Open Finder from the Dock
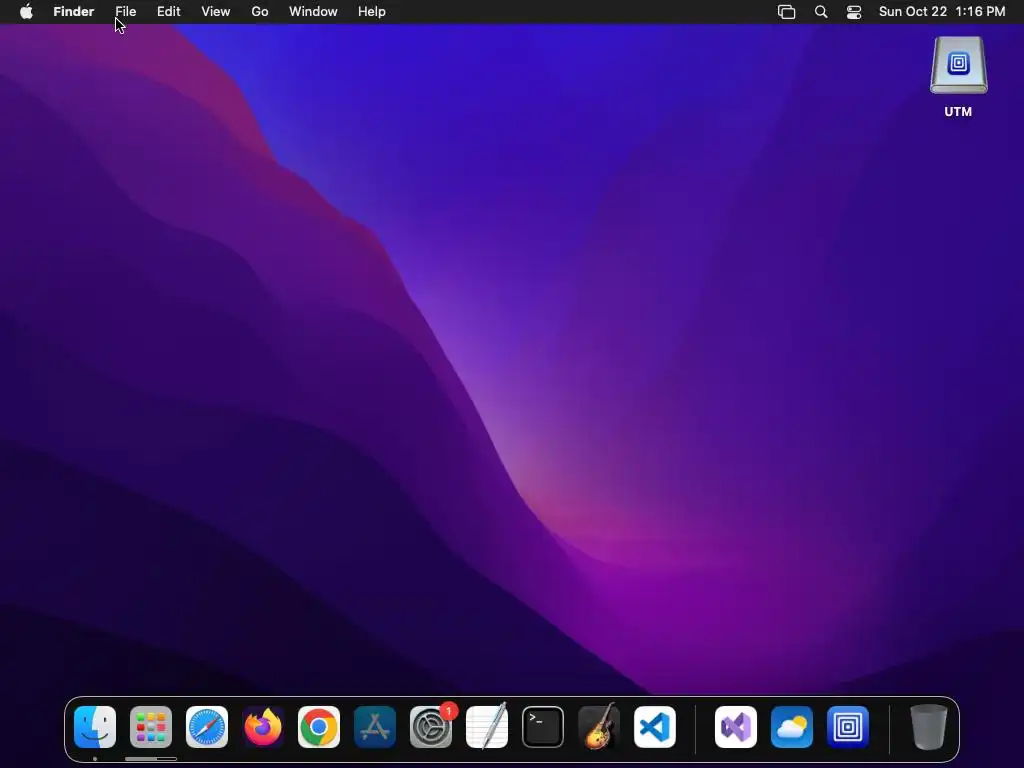Screen dimensions: 1024x768 [95, 727]
